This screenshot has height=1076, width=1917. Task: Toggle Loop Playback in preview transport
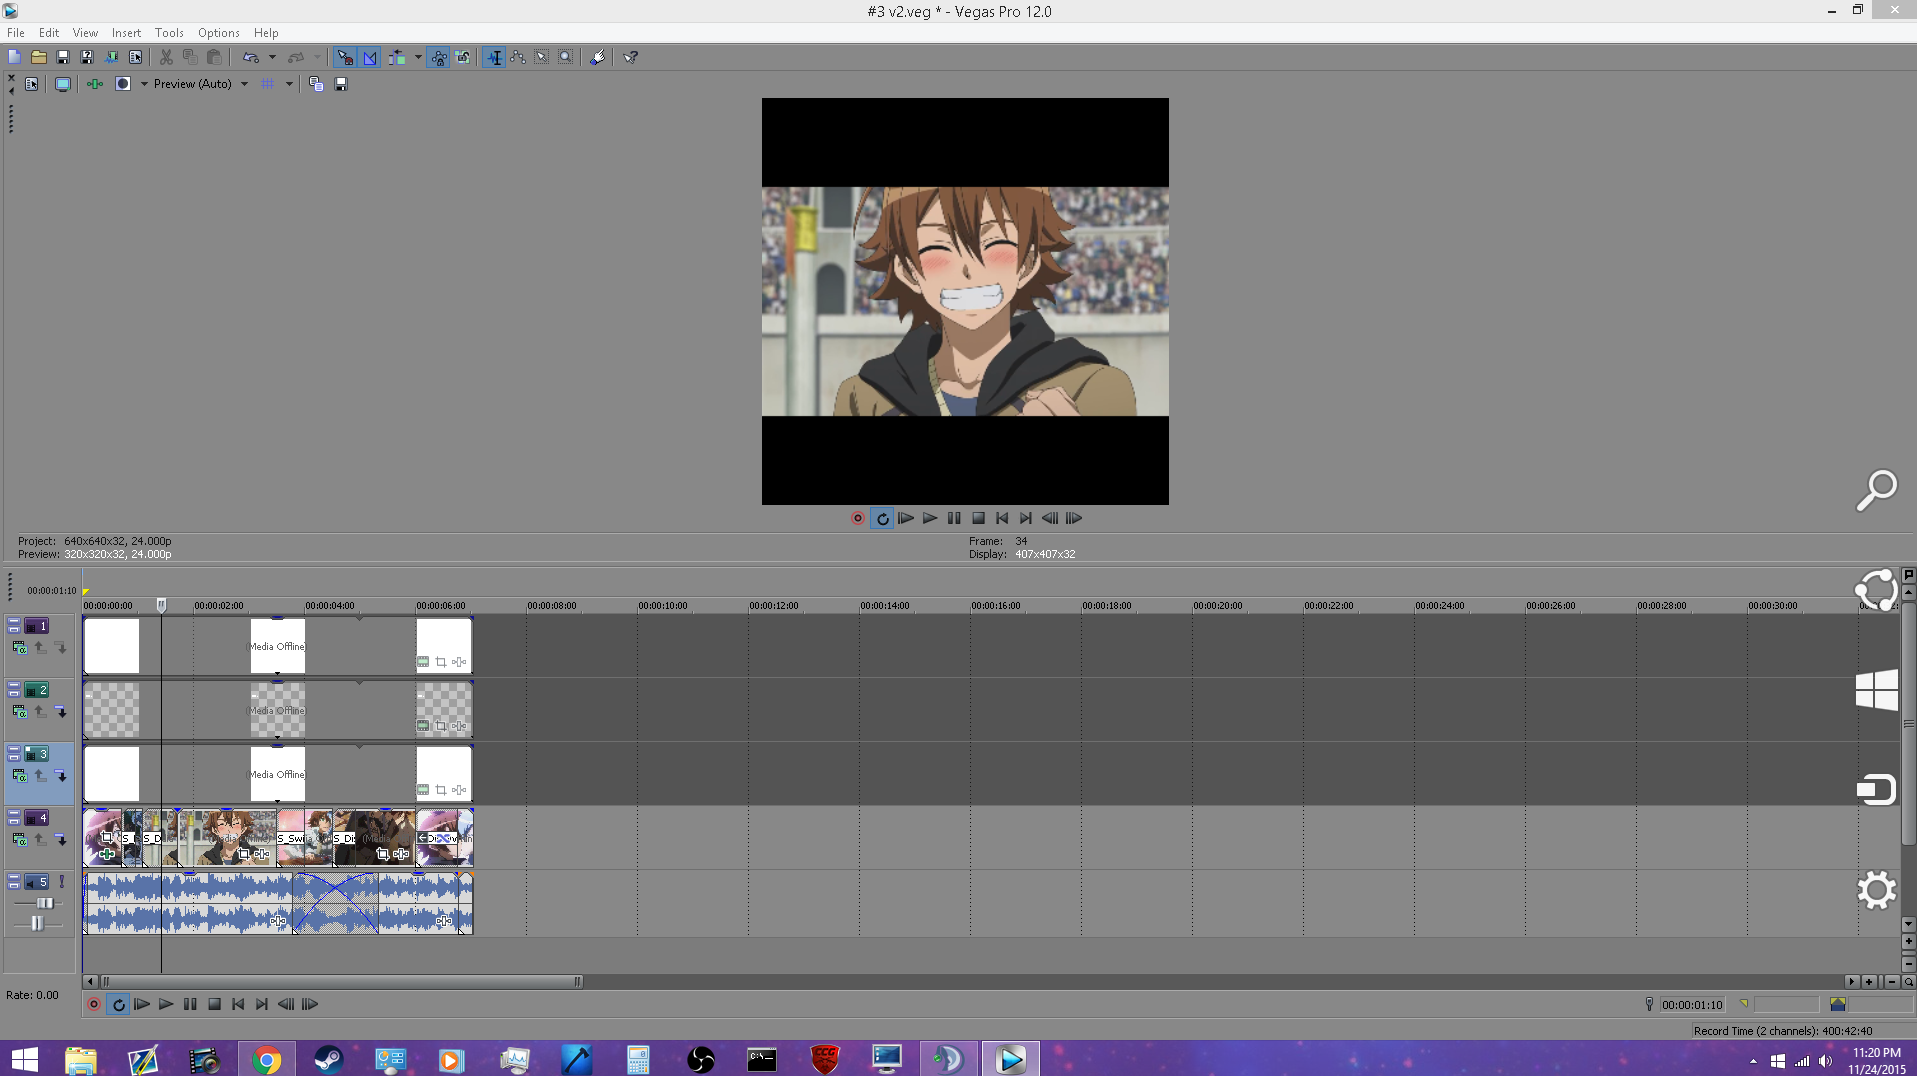pyautogui.click(x=882, y=518)
